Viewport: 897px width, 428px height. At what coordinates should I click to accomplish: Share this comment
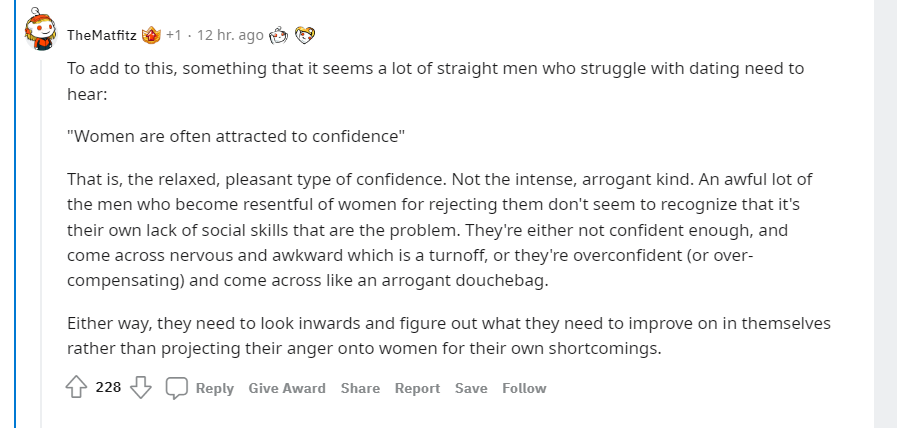[x=360, y=389]
